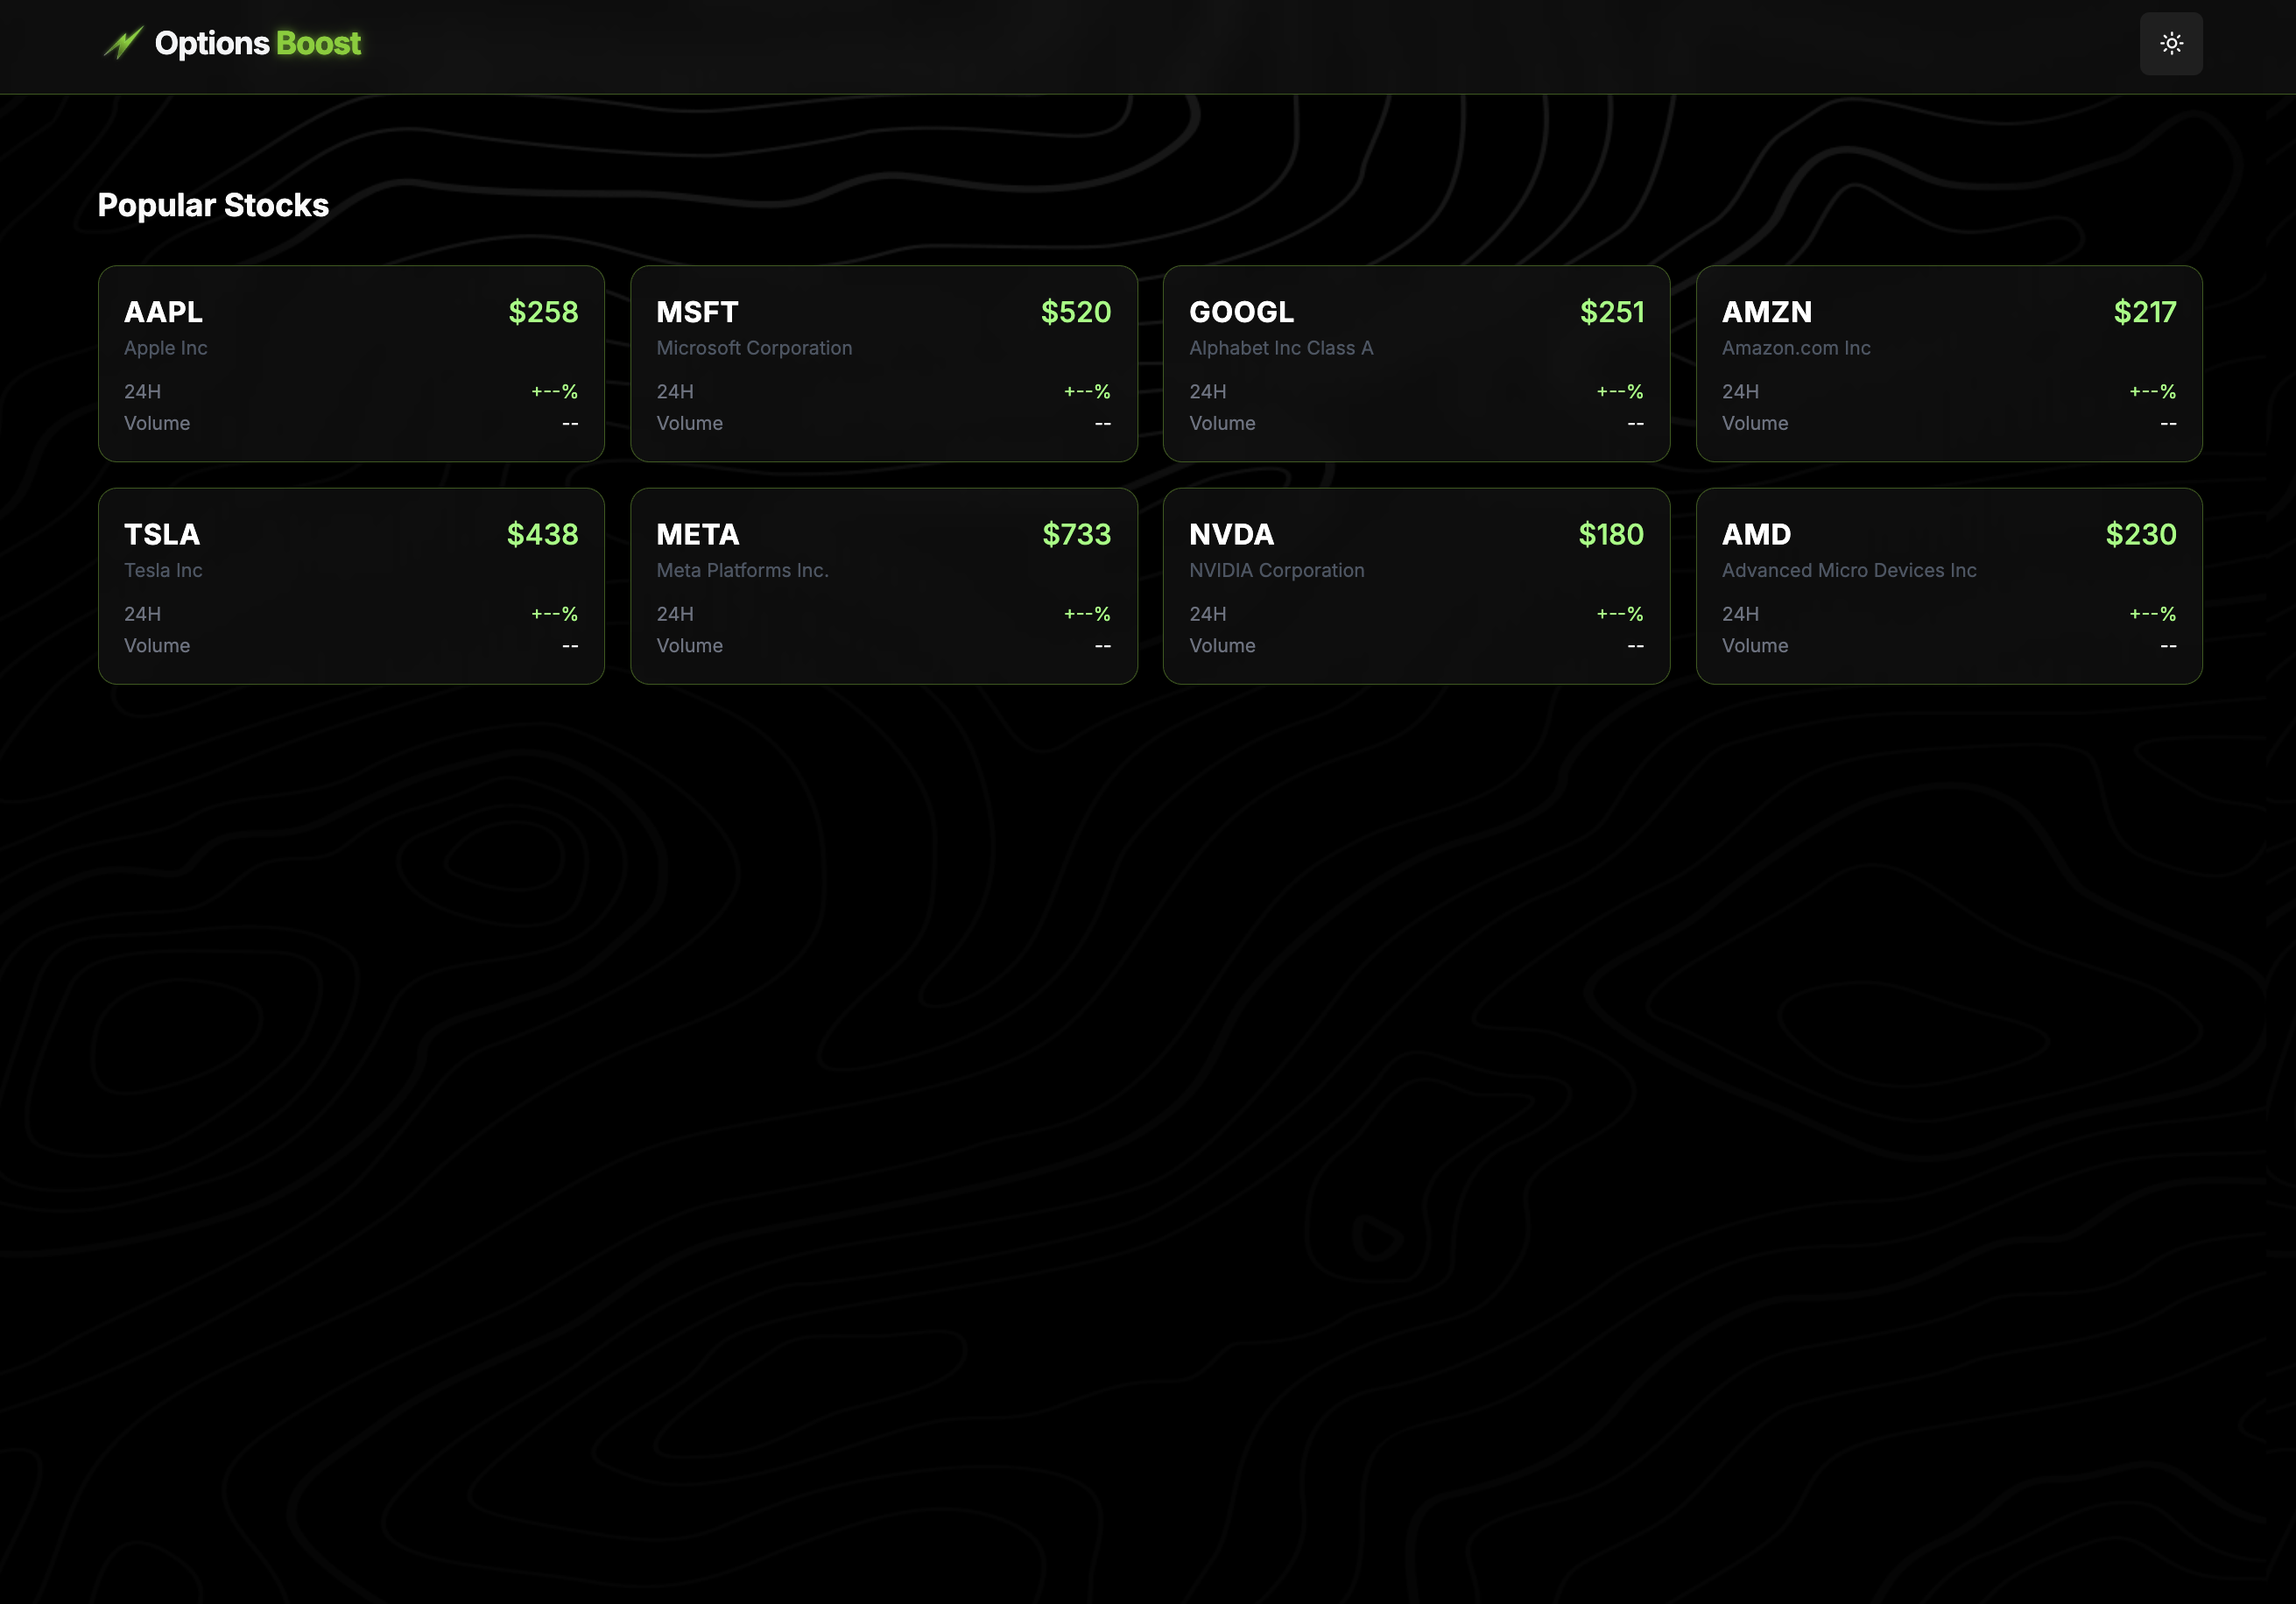Viewport: 2296px width, 1604px height.
Task: Select the META Meta Platforms card
Action: [x=884, y=586]
